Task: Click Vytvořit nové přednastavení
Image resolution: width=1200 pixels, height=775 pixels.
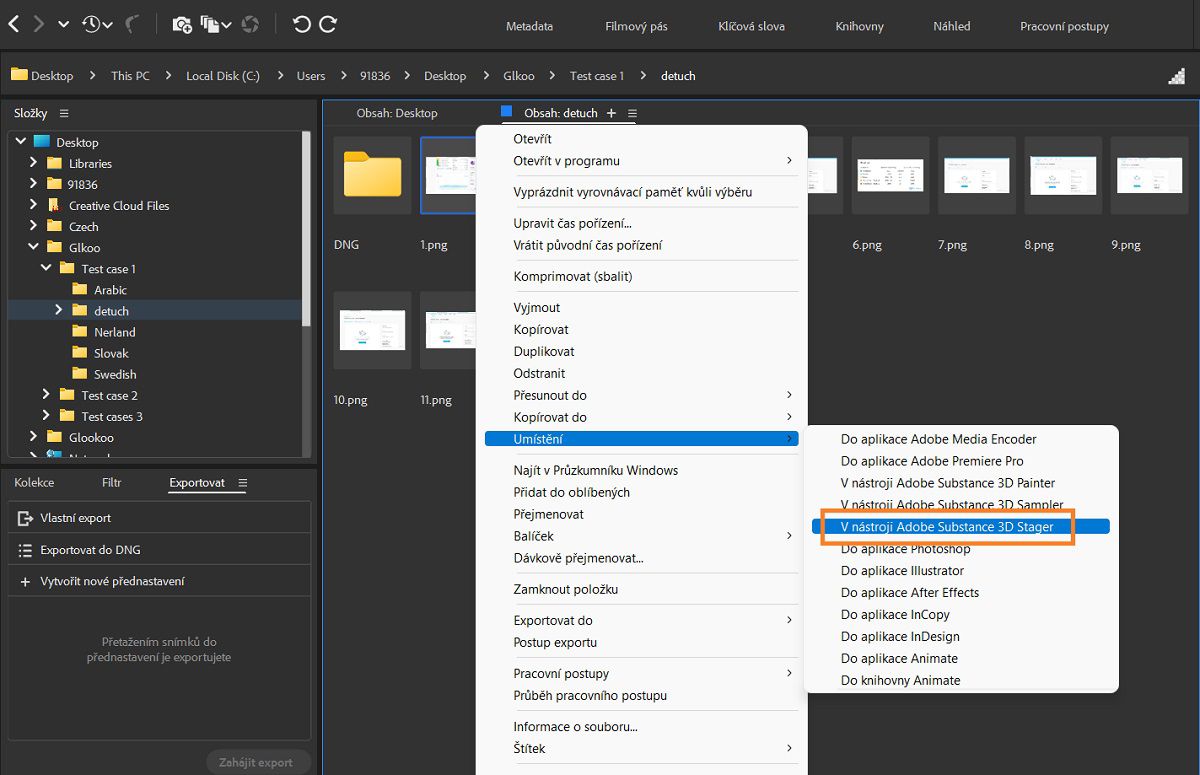Action: tap(112, 581)
